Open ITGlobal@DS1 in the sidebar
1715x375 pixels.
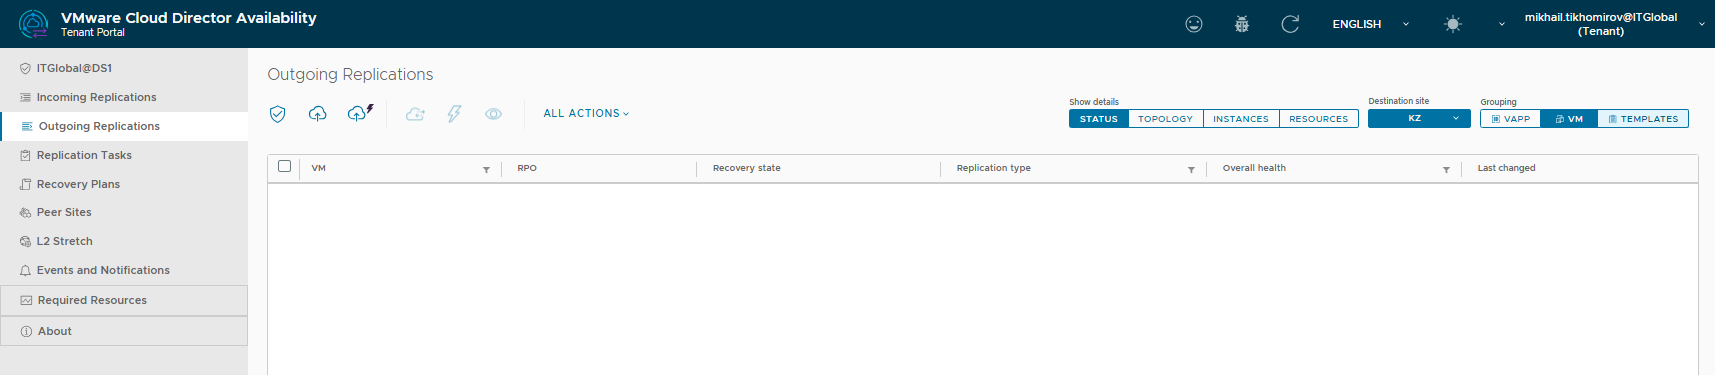coord(124,68)
